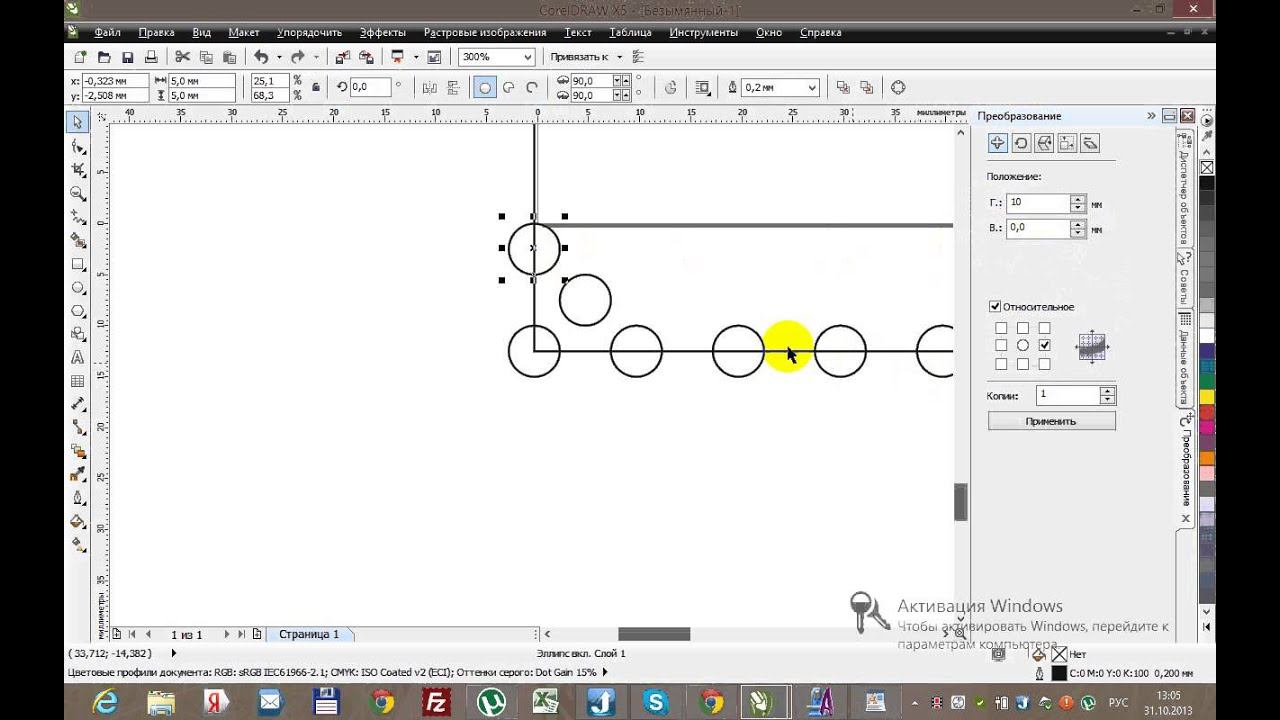The image size is (1280, 720).
Task: Select the Arc shape mode button
Action: 532,87
